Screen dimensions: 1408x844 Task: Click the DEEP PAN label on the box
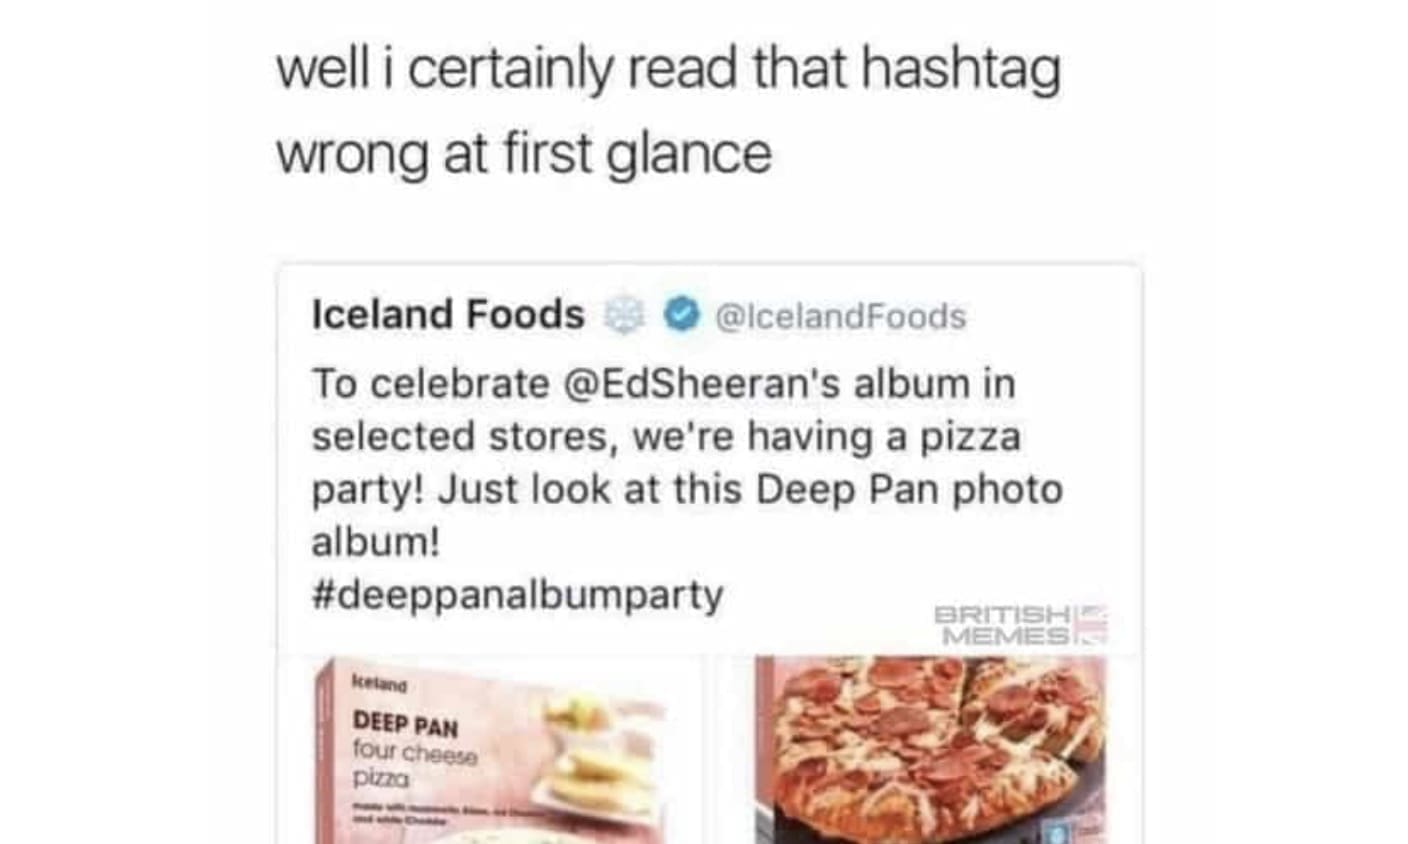(x=406, y=723)
